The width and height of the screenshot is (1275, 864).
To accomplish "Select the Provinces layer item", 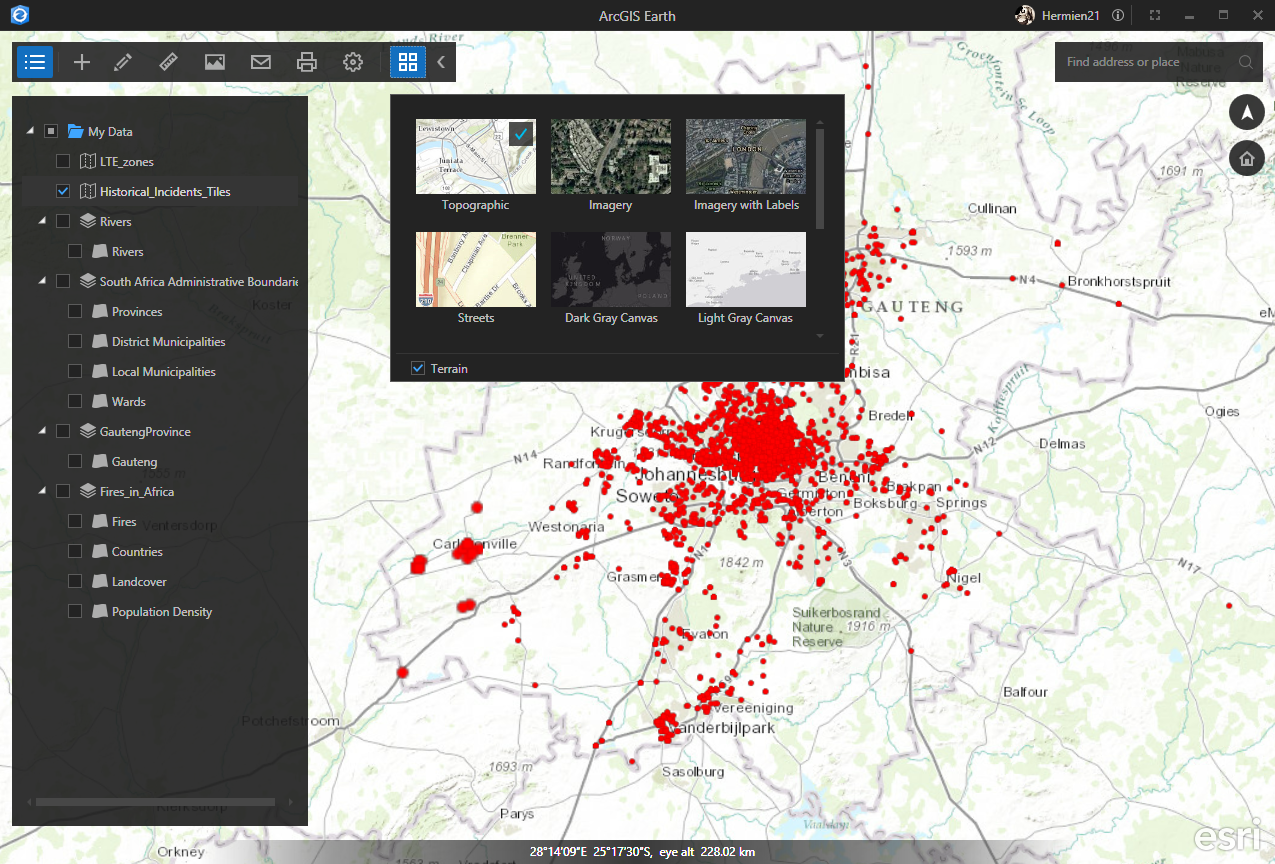I will tap(137, 312).
